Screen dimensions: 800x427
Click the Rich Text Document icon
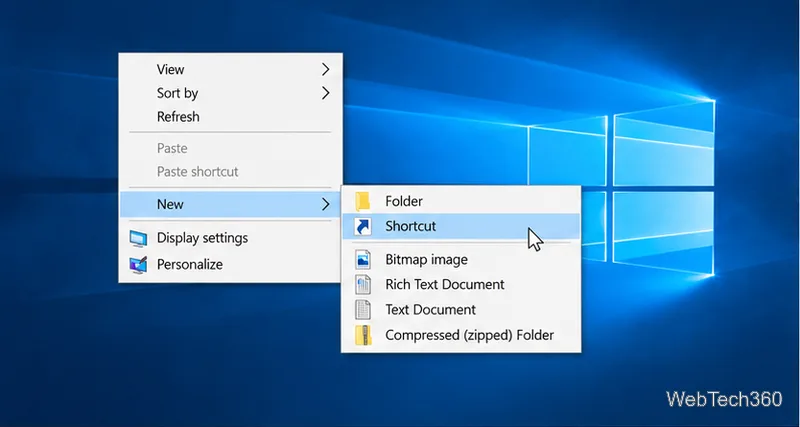[x=363, y=284]
